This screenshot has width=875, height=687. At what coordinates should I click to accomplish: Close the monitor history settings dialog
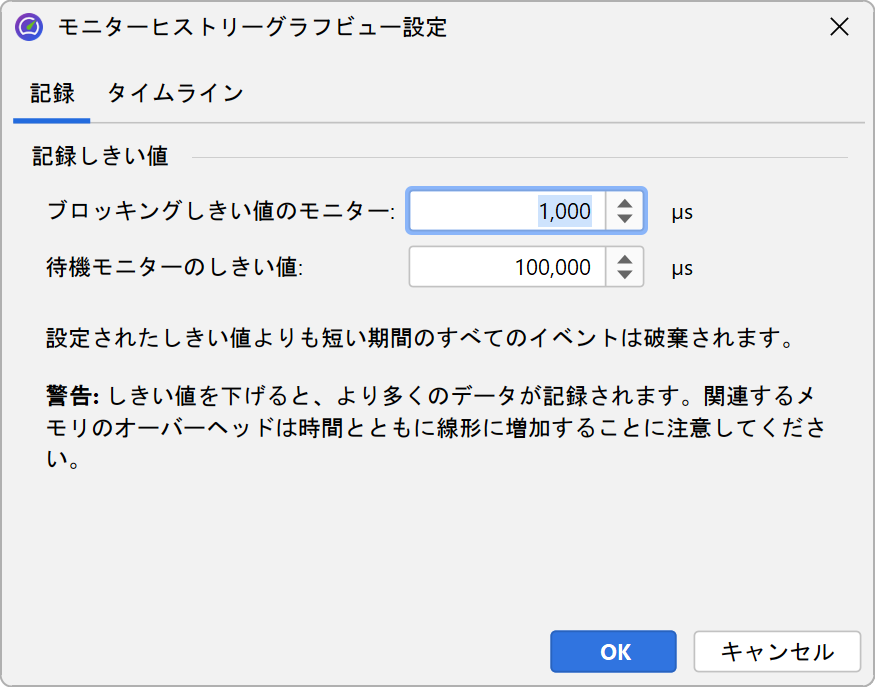(x=840, y=27)
